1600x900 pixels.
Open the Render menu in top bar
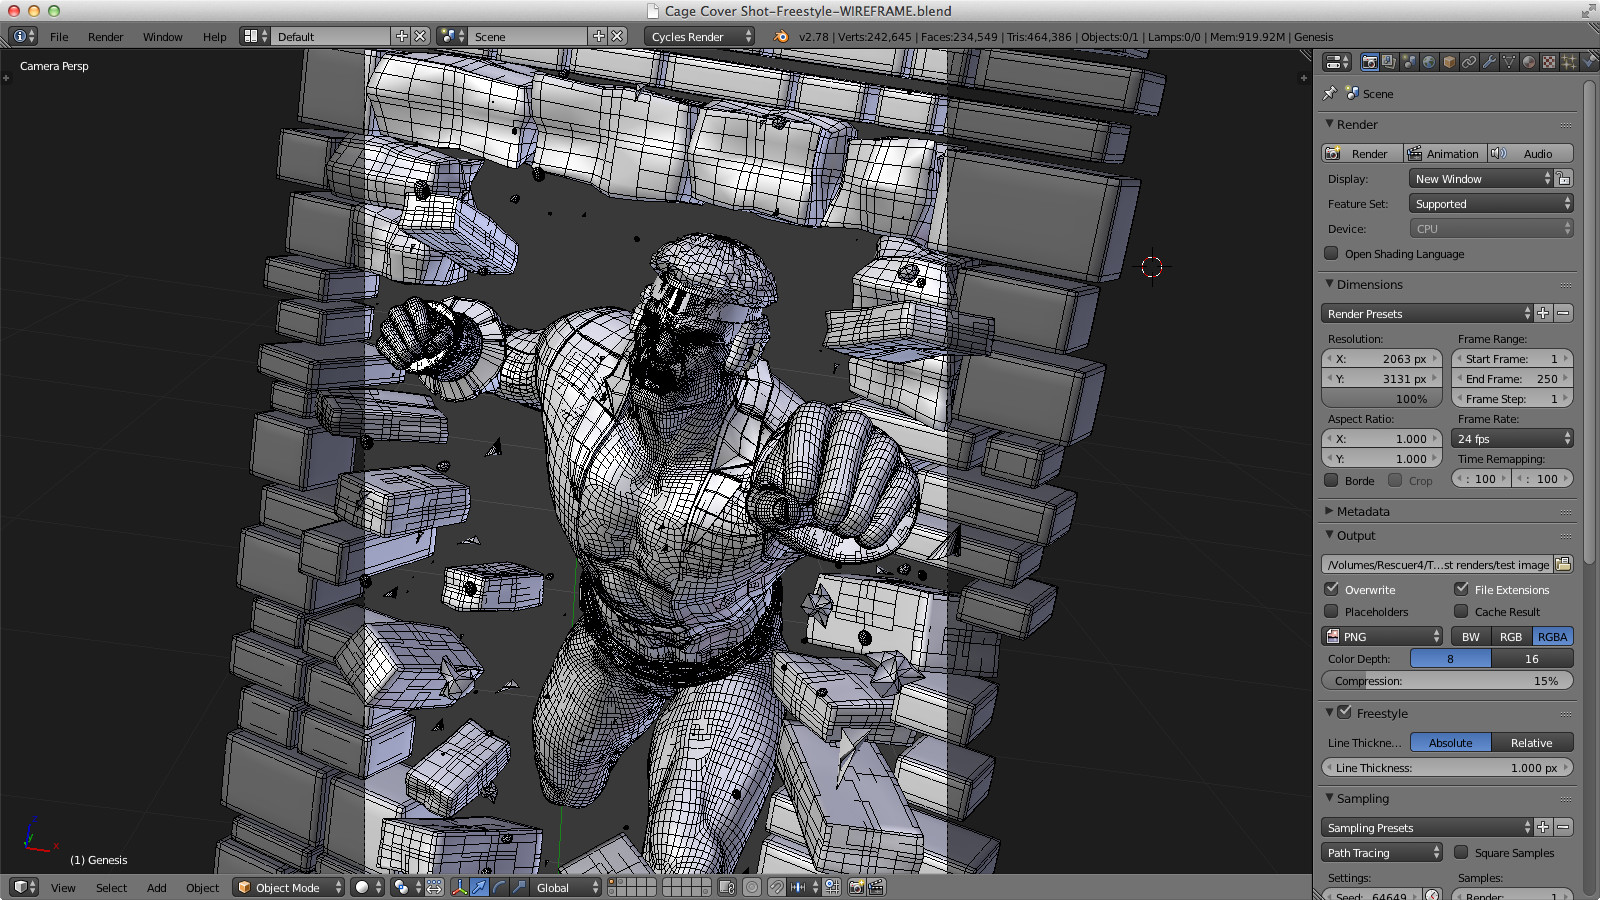click(105, 36)
